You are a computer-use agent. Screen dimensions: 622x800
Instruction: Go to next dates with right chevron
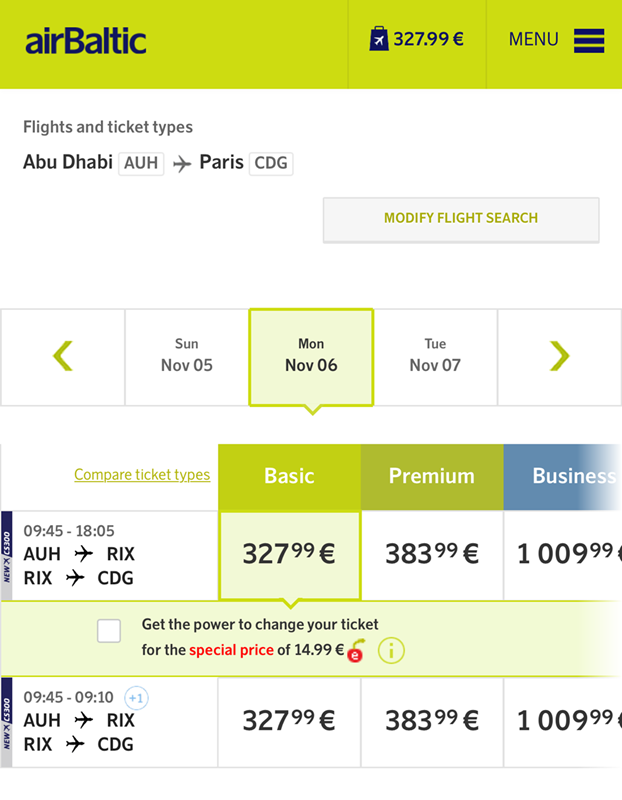pos(560,357)
